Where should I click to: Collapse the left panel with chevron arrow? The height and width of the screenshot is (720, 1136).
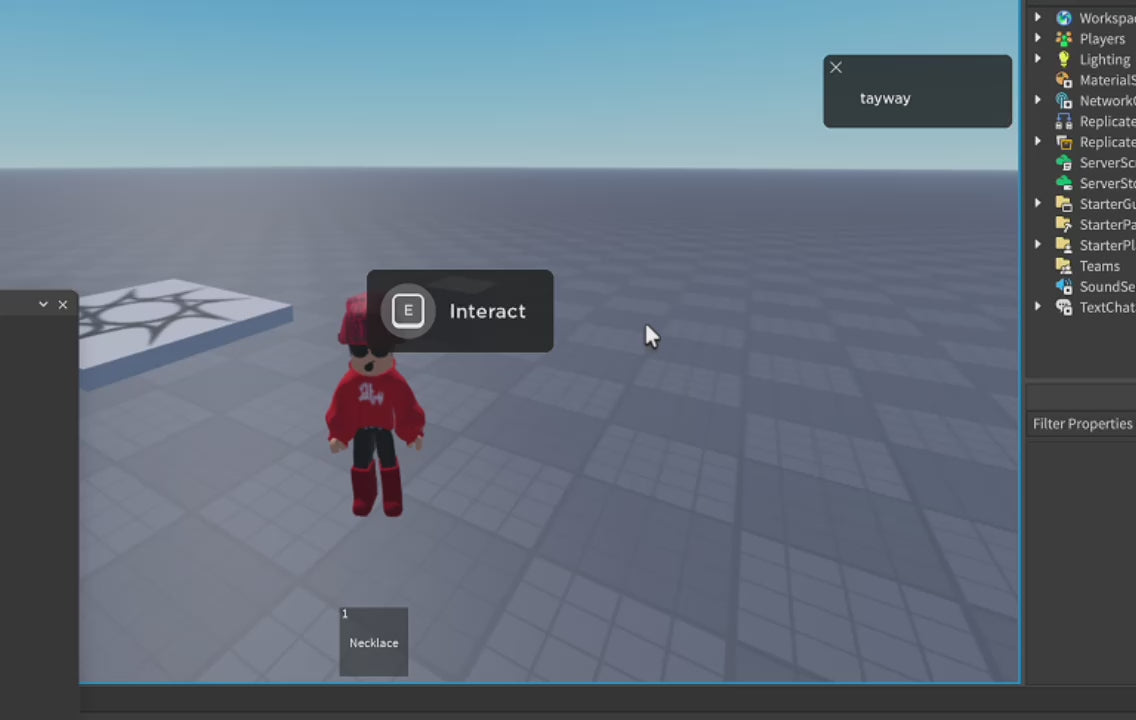[43, 304]
